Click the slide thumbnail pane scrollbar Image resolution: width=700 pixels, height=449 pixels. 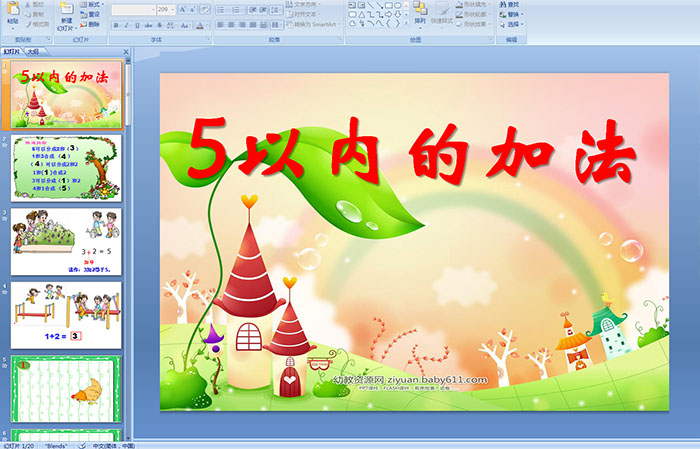pos(128,94)
